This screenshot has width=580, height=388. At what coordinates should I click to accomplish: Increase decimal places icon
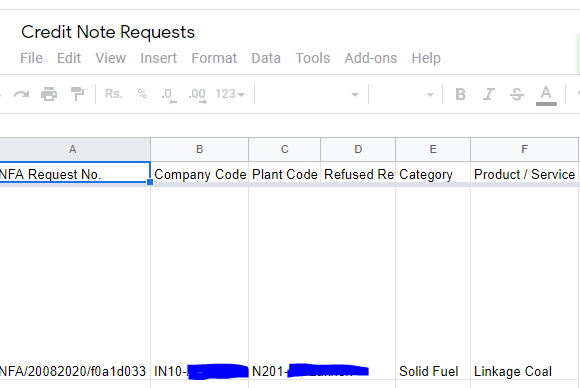pos(197,95)
